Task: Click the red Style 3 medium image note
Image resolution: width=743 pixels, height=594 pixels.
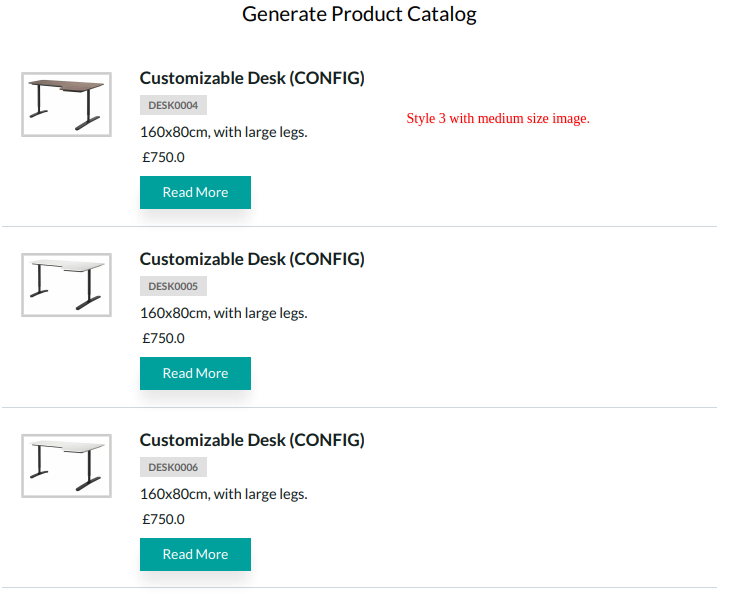Action: coord(498,118)
